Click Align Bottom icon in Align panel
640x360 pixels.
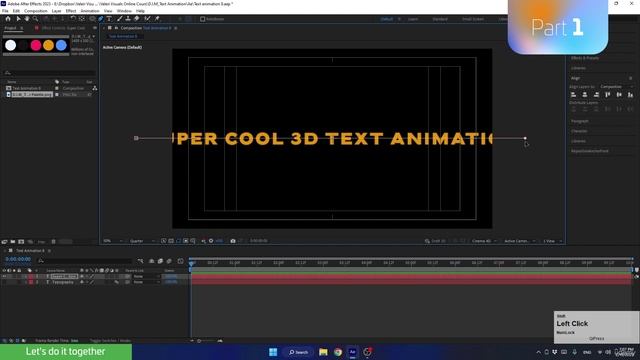(x=631, y=95)
